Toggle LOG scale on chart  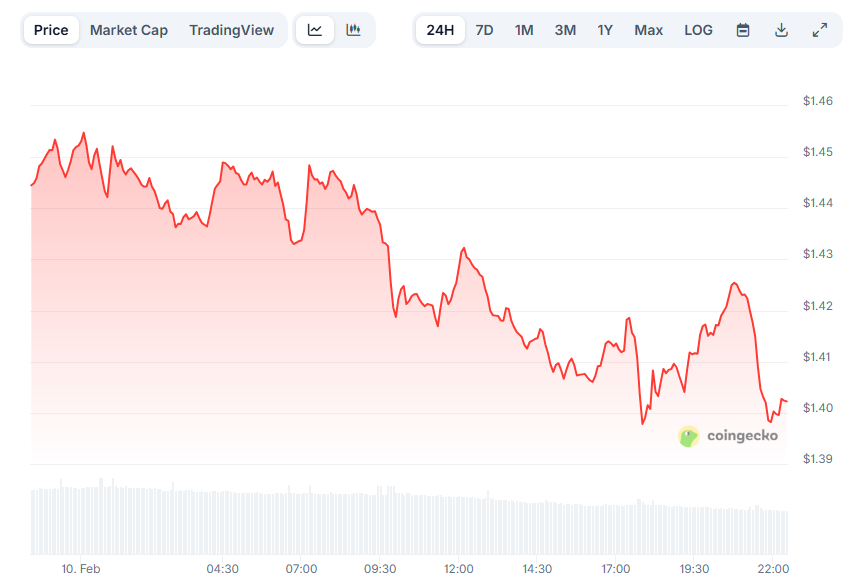point(698,30)
